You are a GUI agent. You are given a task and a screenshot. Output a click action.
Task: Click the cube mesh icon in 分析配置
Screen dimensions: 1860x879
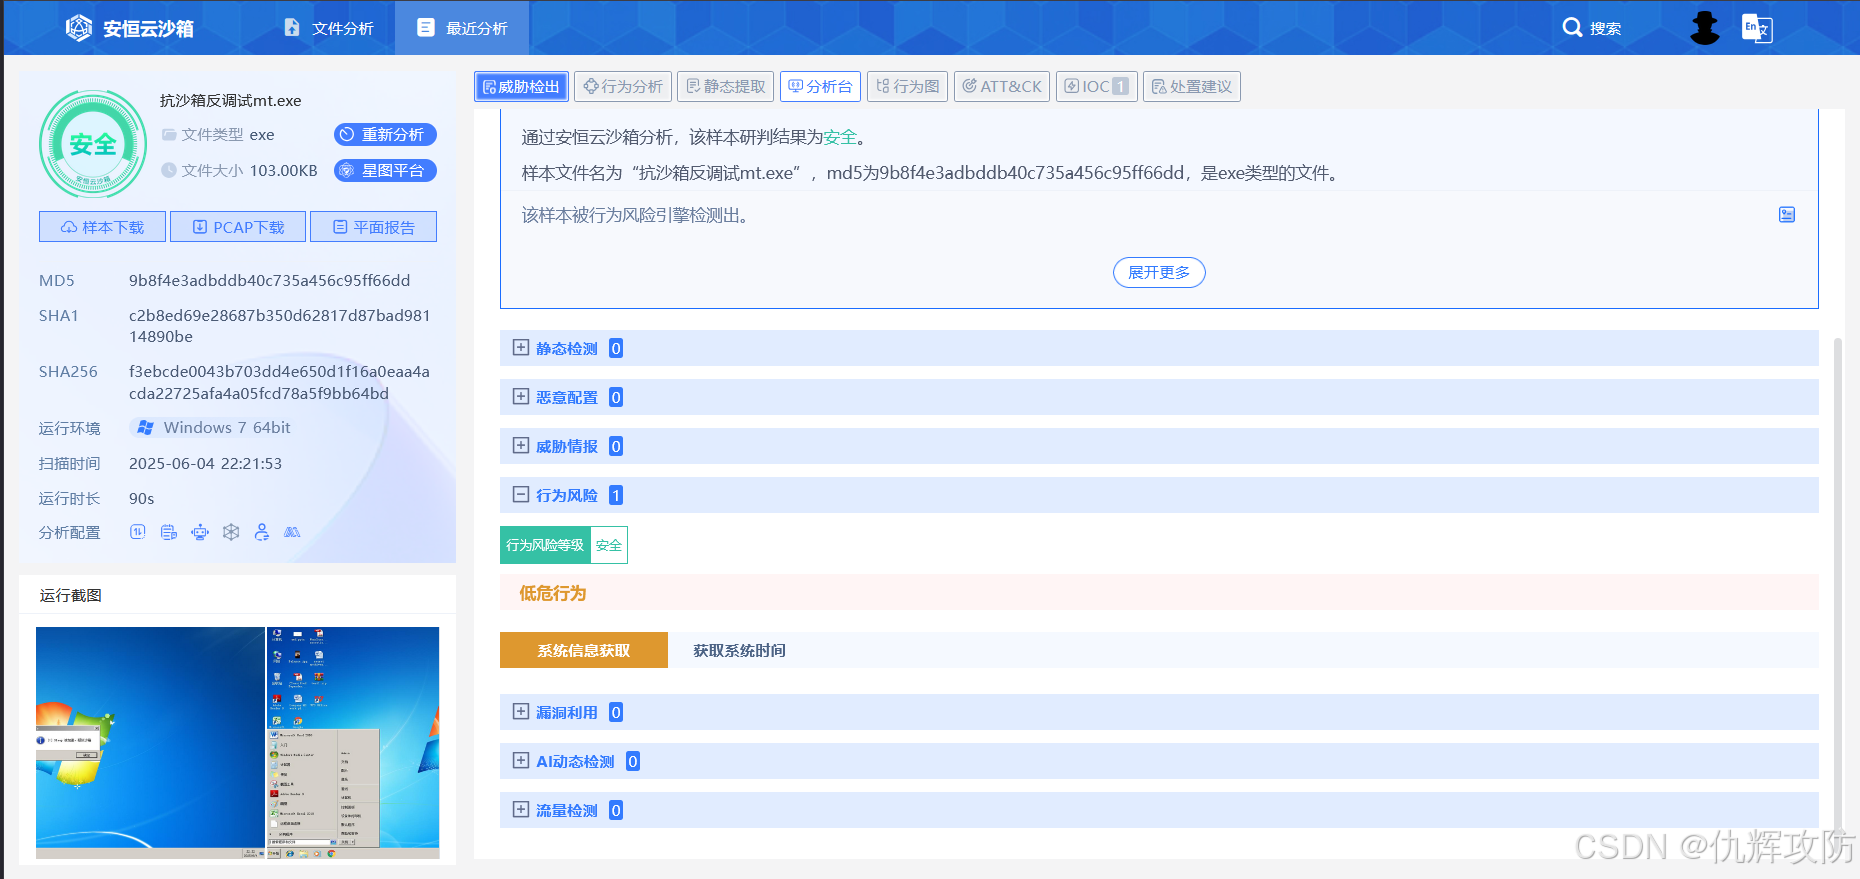coord(231,532)
